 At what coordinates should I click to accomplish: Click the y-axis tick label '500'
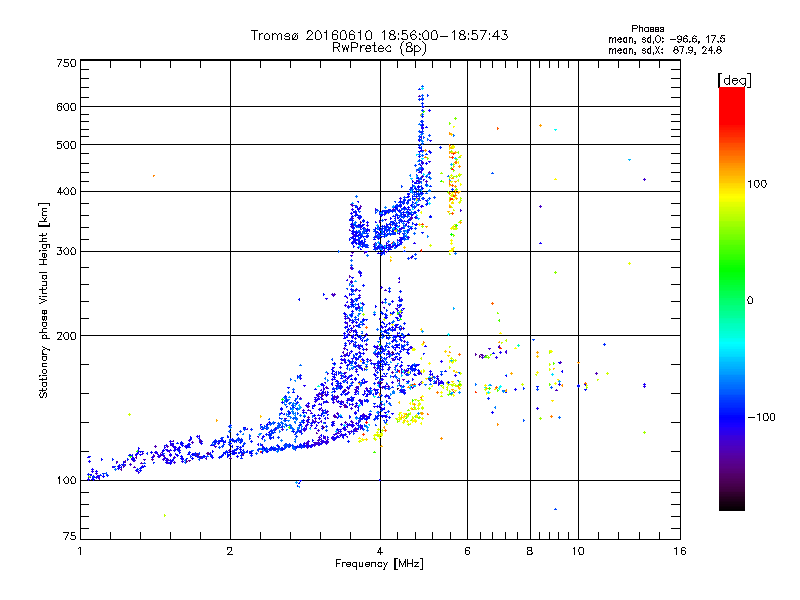(x=66, y=145)
